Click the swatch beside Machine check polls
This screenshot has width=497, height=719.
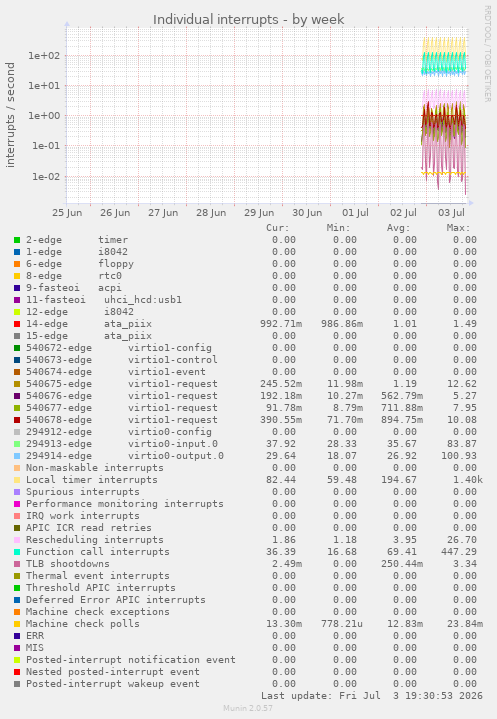[17, 624]
